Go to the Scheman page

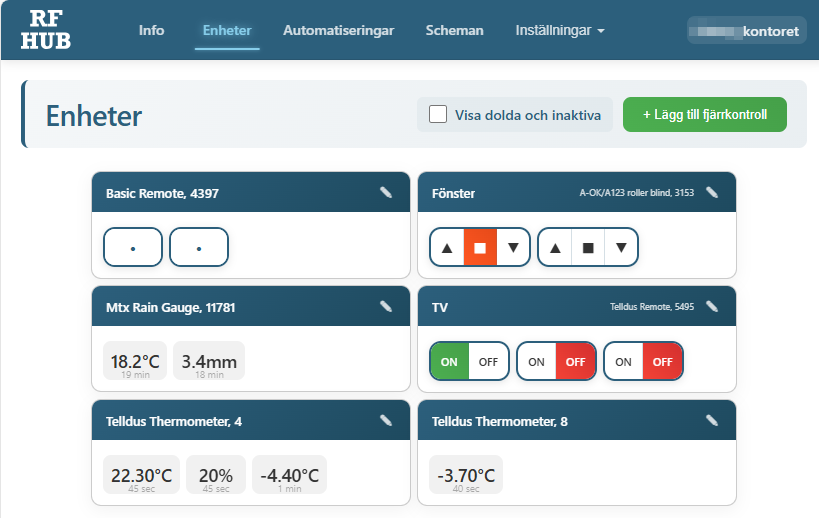point(454,31)
